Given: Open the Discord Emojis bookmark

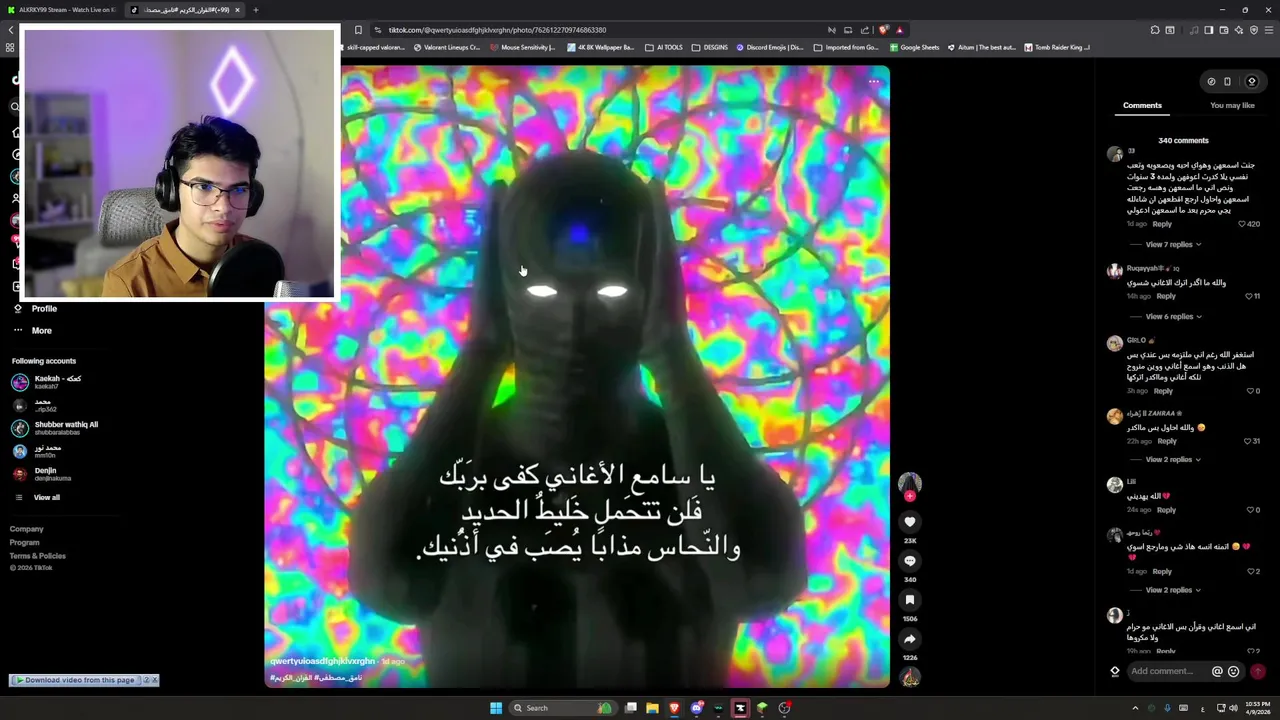Looking at the screenshot, I should (x=770, y=47).
